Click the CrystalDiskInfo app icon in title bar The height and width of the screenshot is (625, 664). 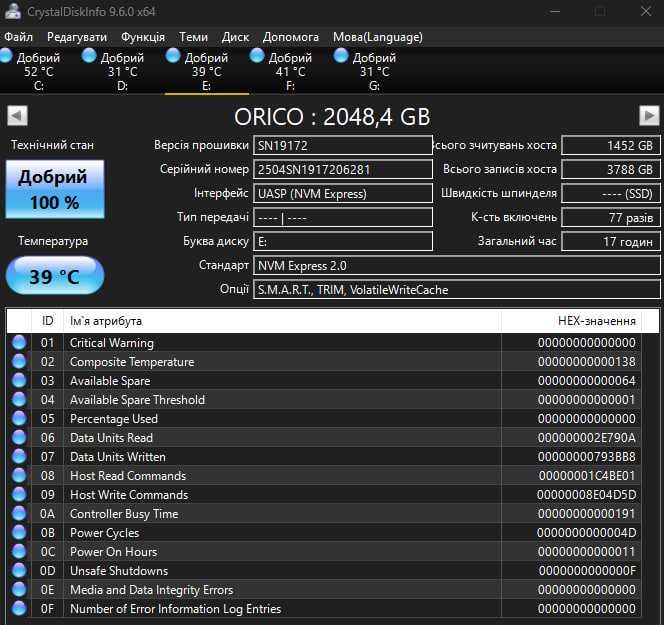[x=12, y=11]
